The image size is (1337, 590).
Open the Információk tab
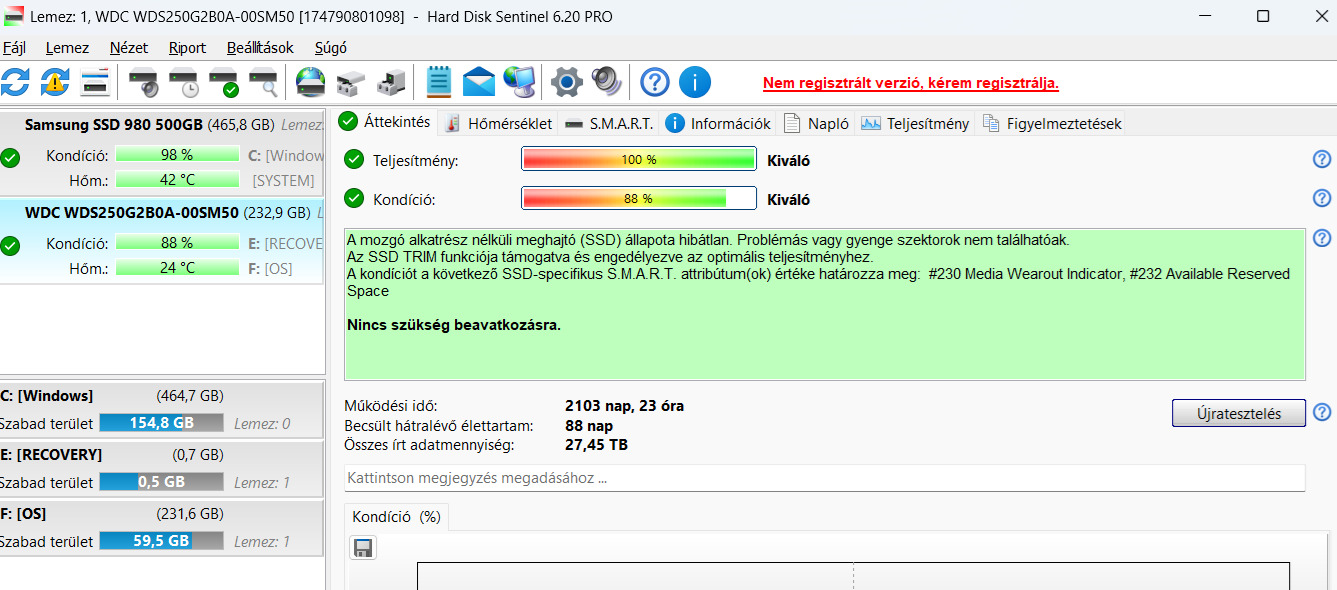point(718,124)
